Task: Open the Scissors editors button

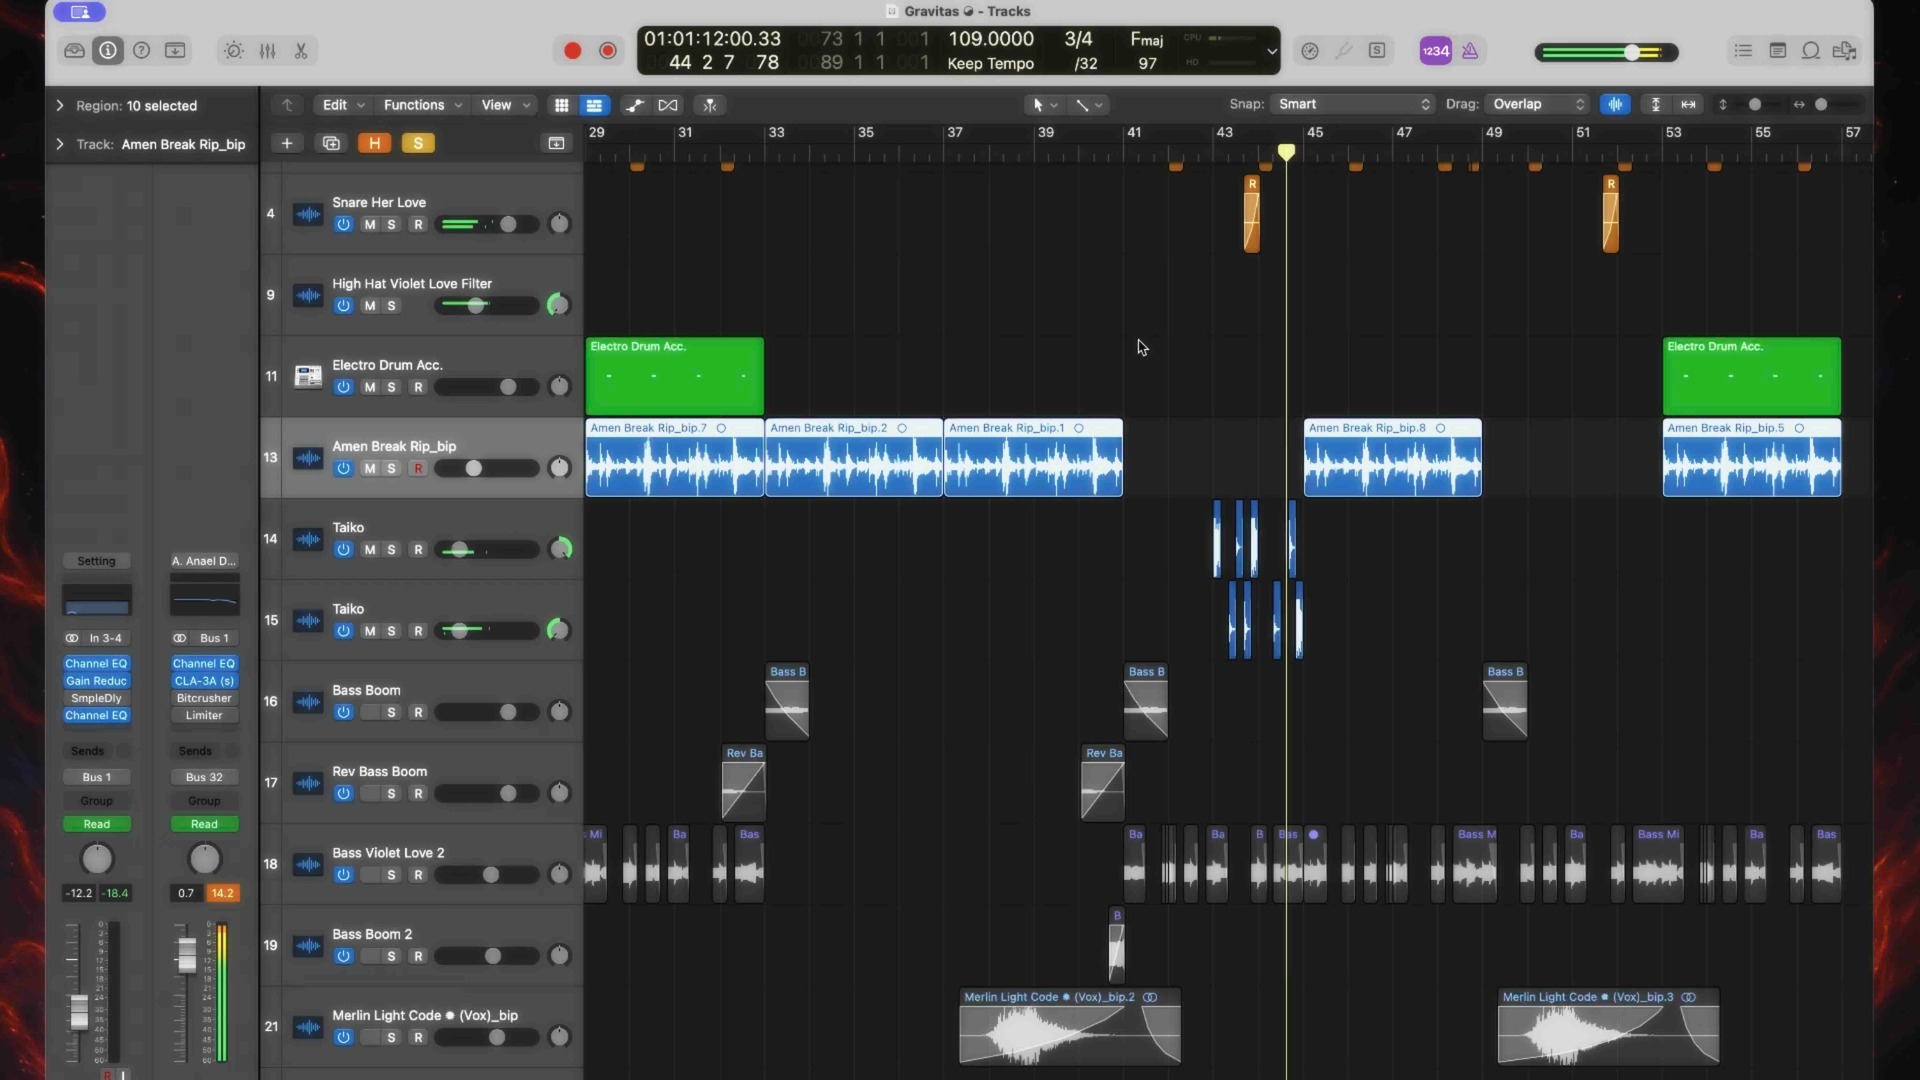Action: point(300,51)
